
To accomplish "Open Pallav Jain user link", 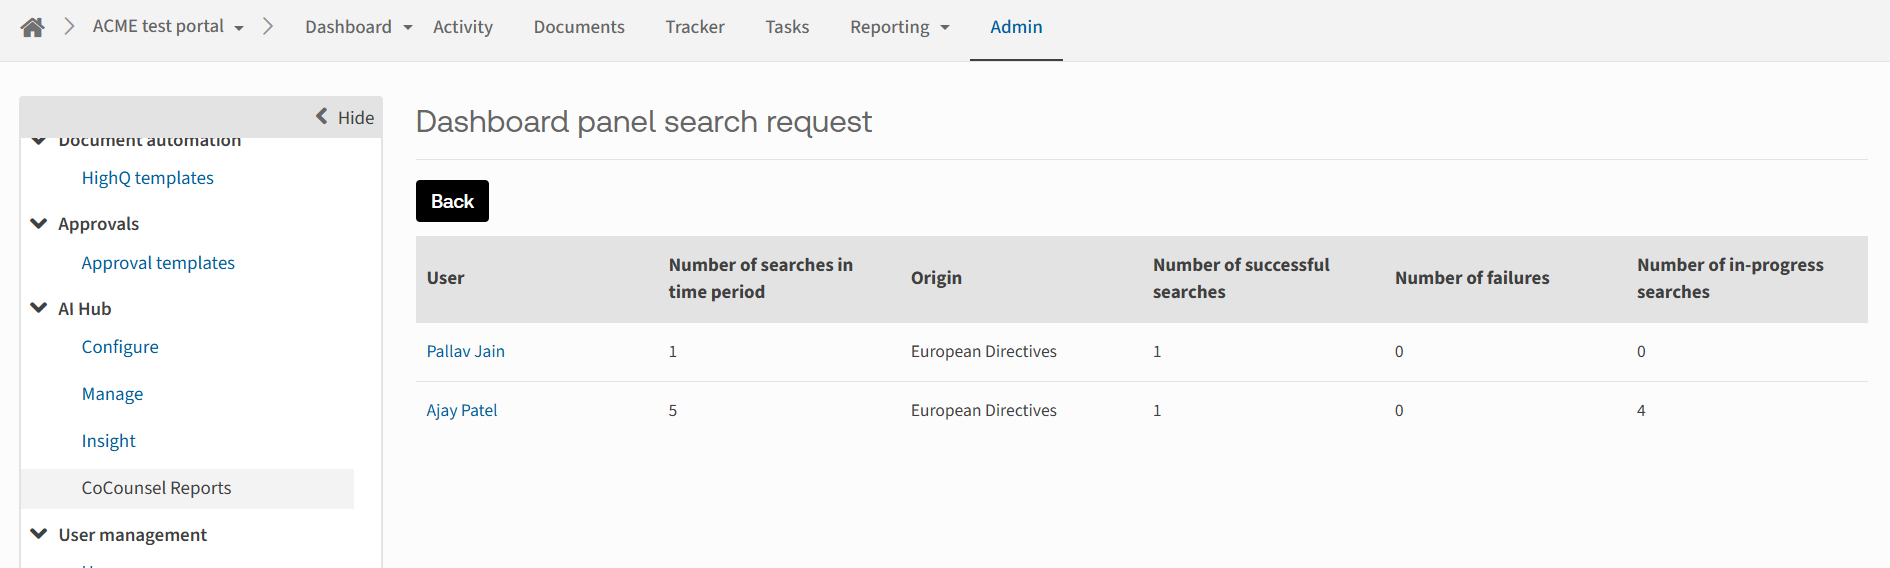I will pyautogui.click(x=465, y=351).
